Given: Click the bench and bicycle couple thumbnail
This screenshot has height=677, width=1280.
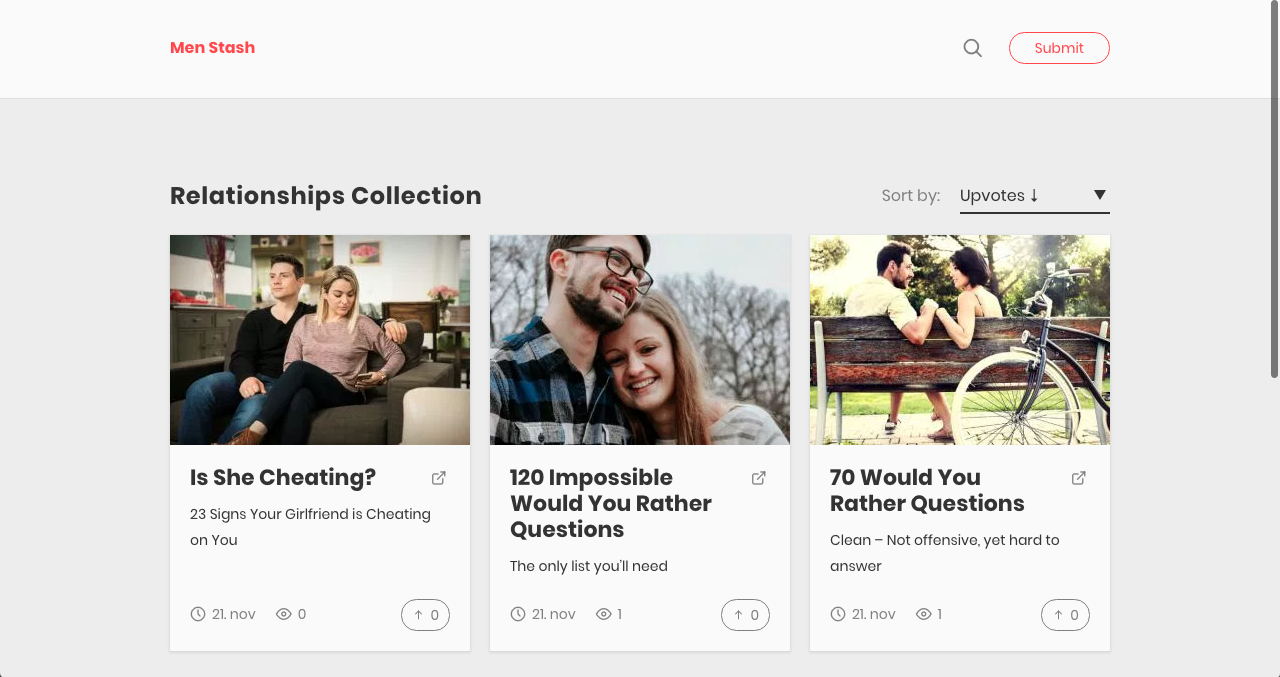Looking at the screenshot, I should 960,340.
